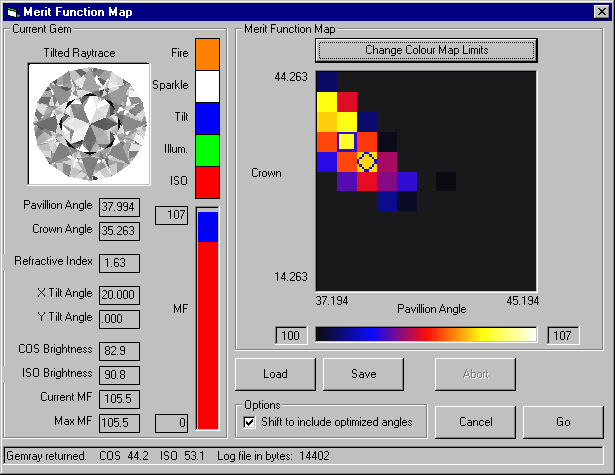Viewport: 615px width, 475px height.
Task: Click the Log file in bytes 14402 text
Action: 273,456
